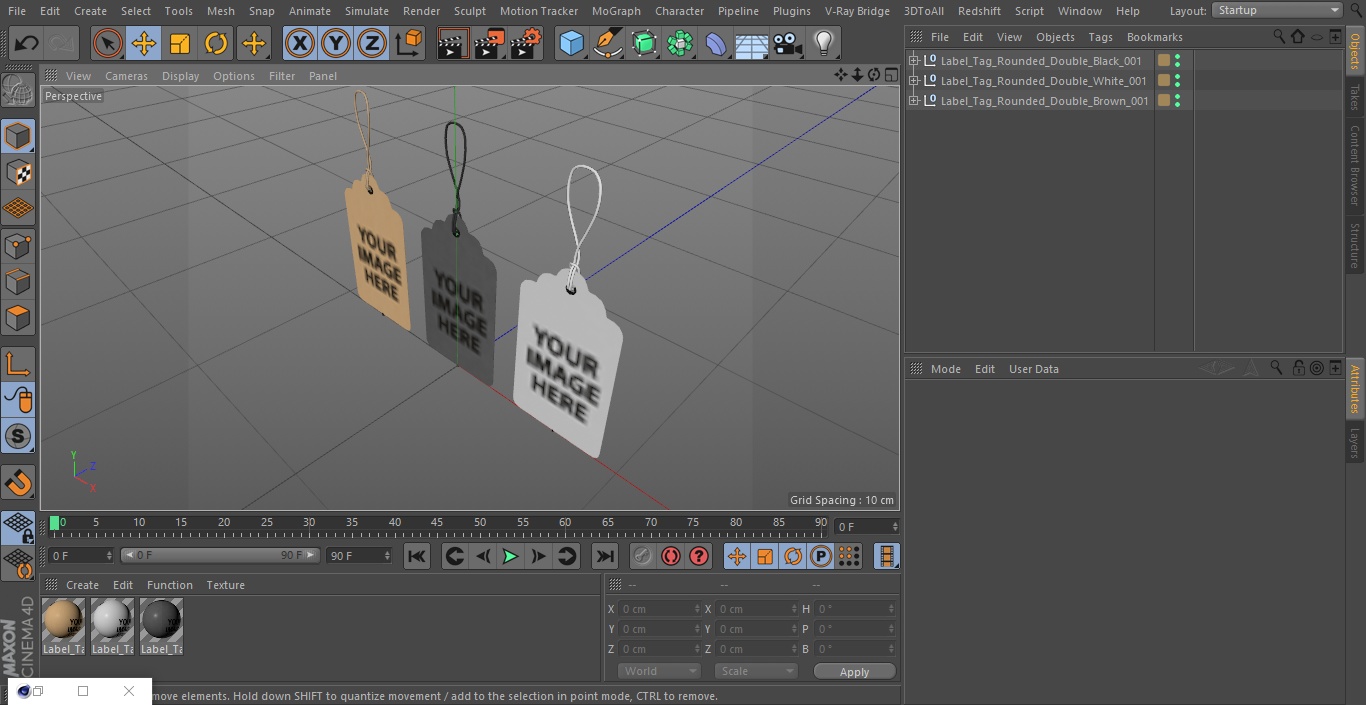Open the Layout dropdown set to Startup

tap(1277, 10)
